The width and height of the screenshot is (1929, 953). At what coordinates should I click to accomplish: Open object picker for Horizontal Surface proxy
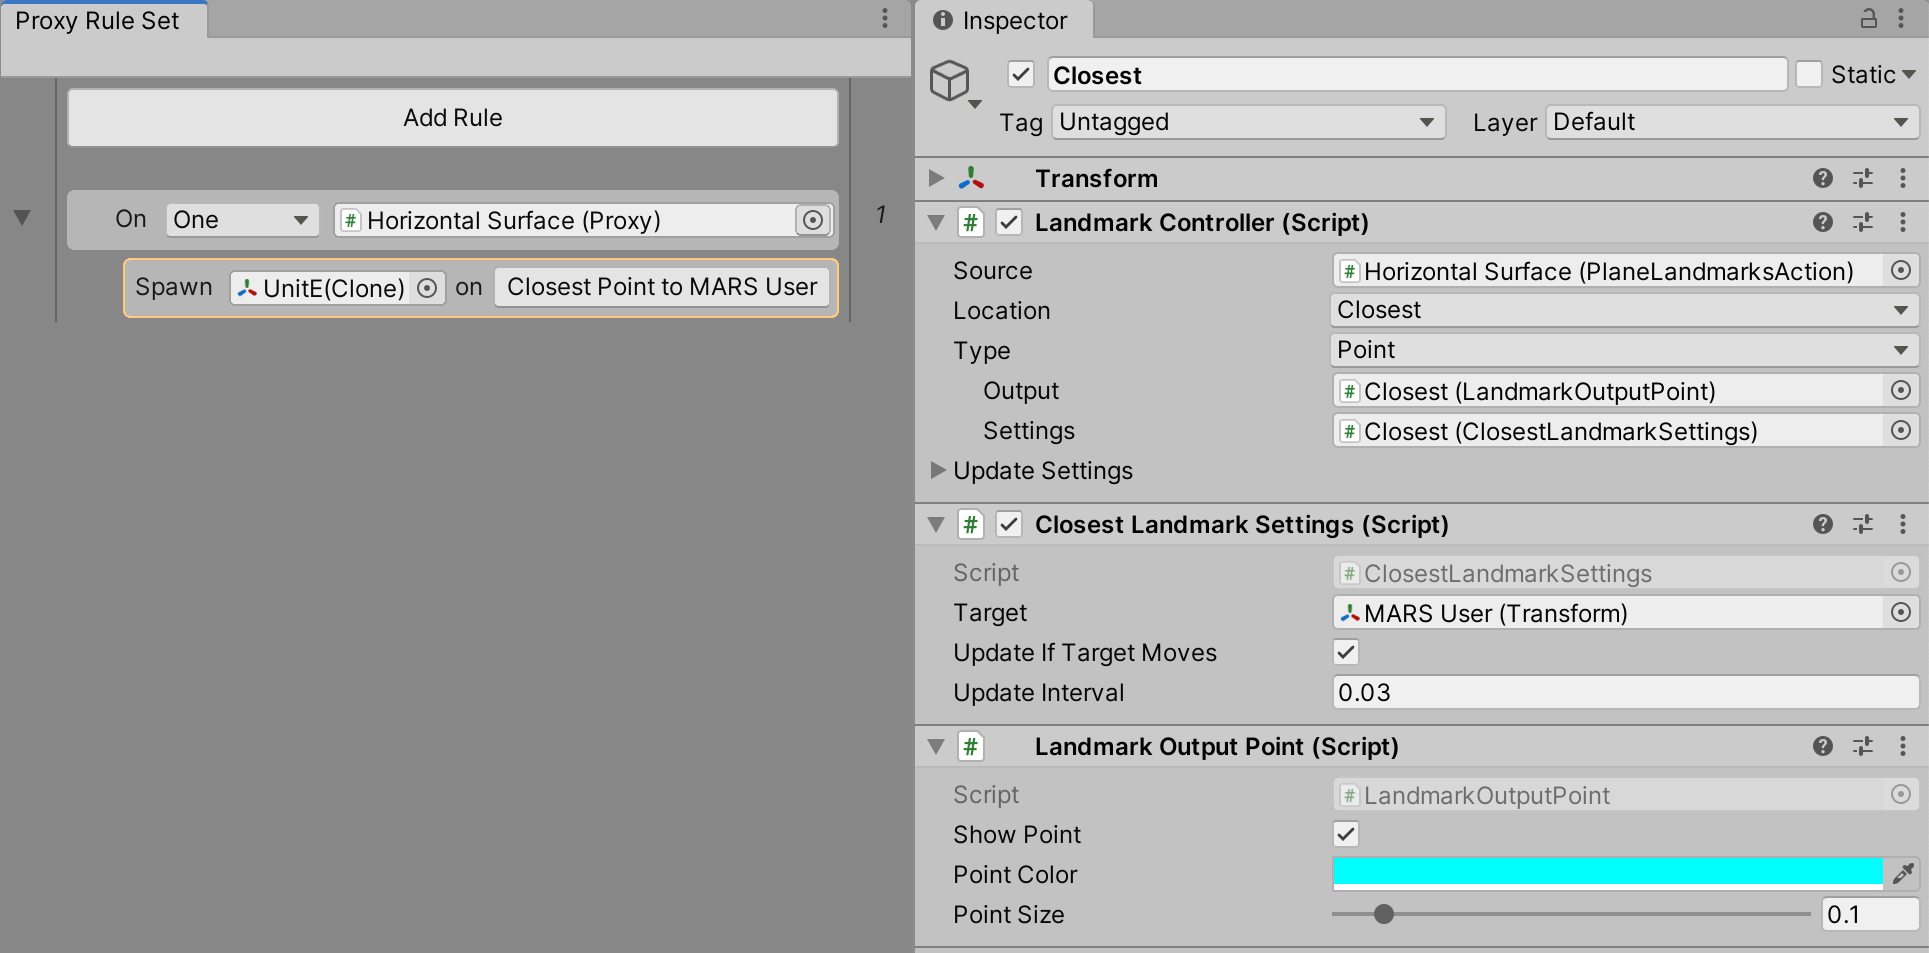813,220
